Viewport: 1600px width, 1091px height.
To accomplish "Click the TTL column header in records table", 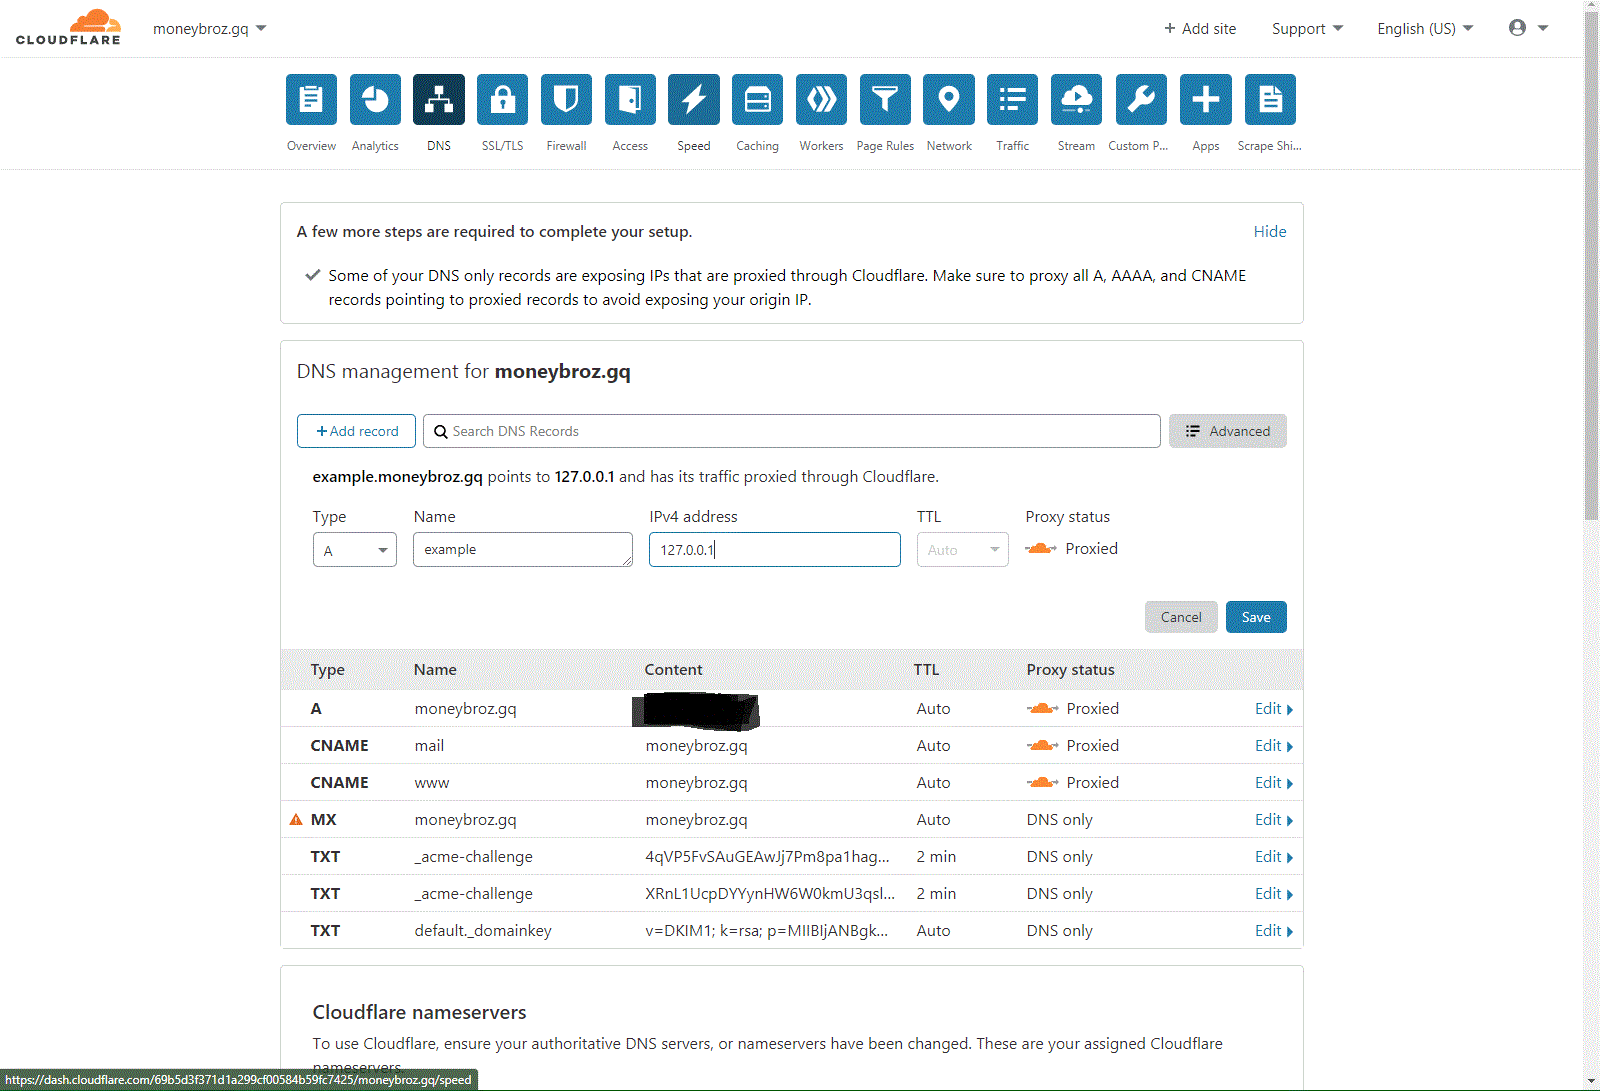I will (x=926, y=669).
